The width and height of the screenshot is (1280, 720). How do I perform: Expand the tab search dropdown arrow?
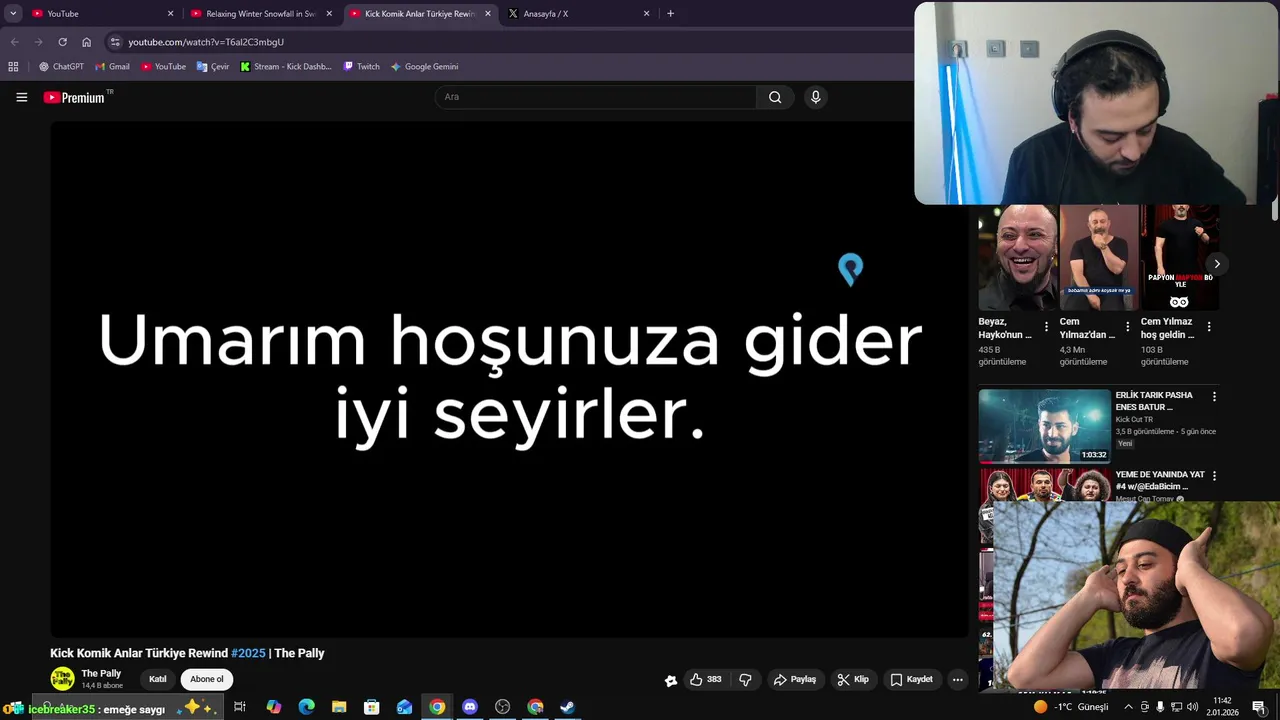point(13,14)
